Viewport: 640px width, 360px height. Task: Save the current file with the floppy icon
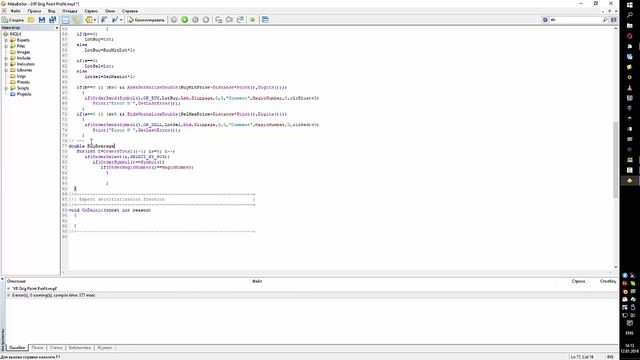click(x=42, y=20)
